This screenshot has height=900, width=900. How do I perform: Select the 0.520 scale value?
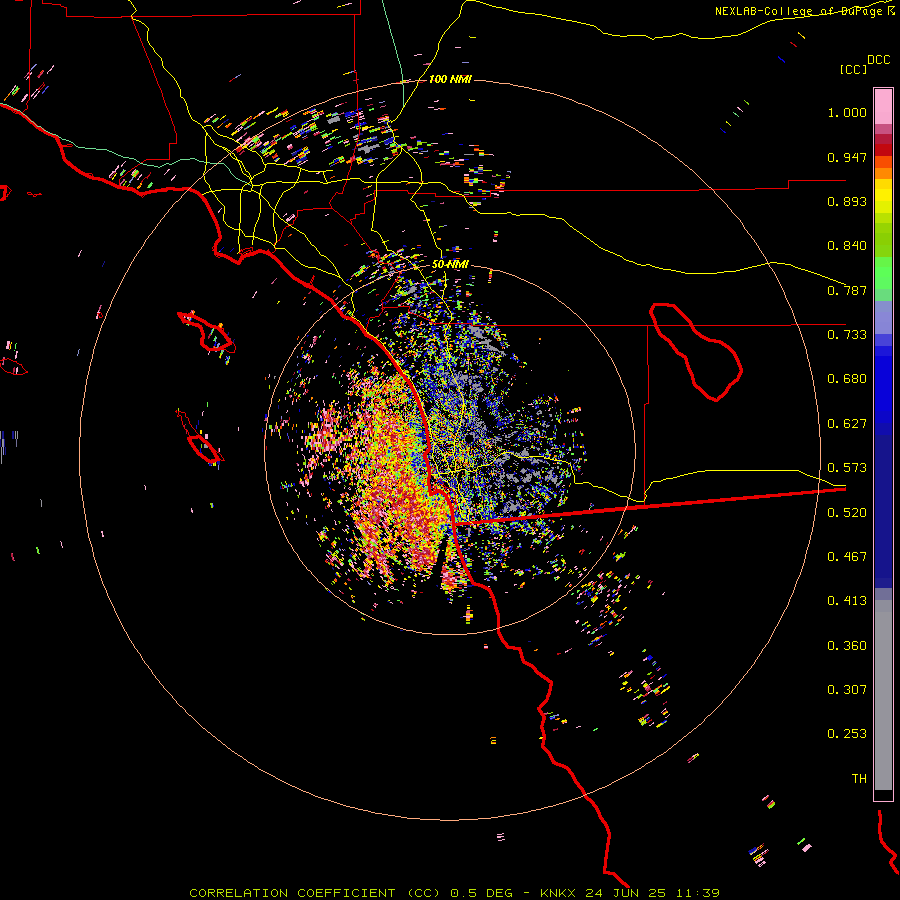[x=847, y=513]
